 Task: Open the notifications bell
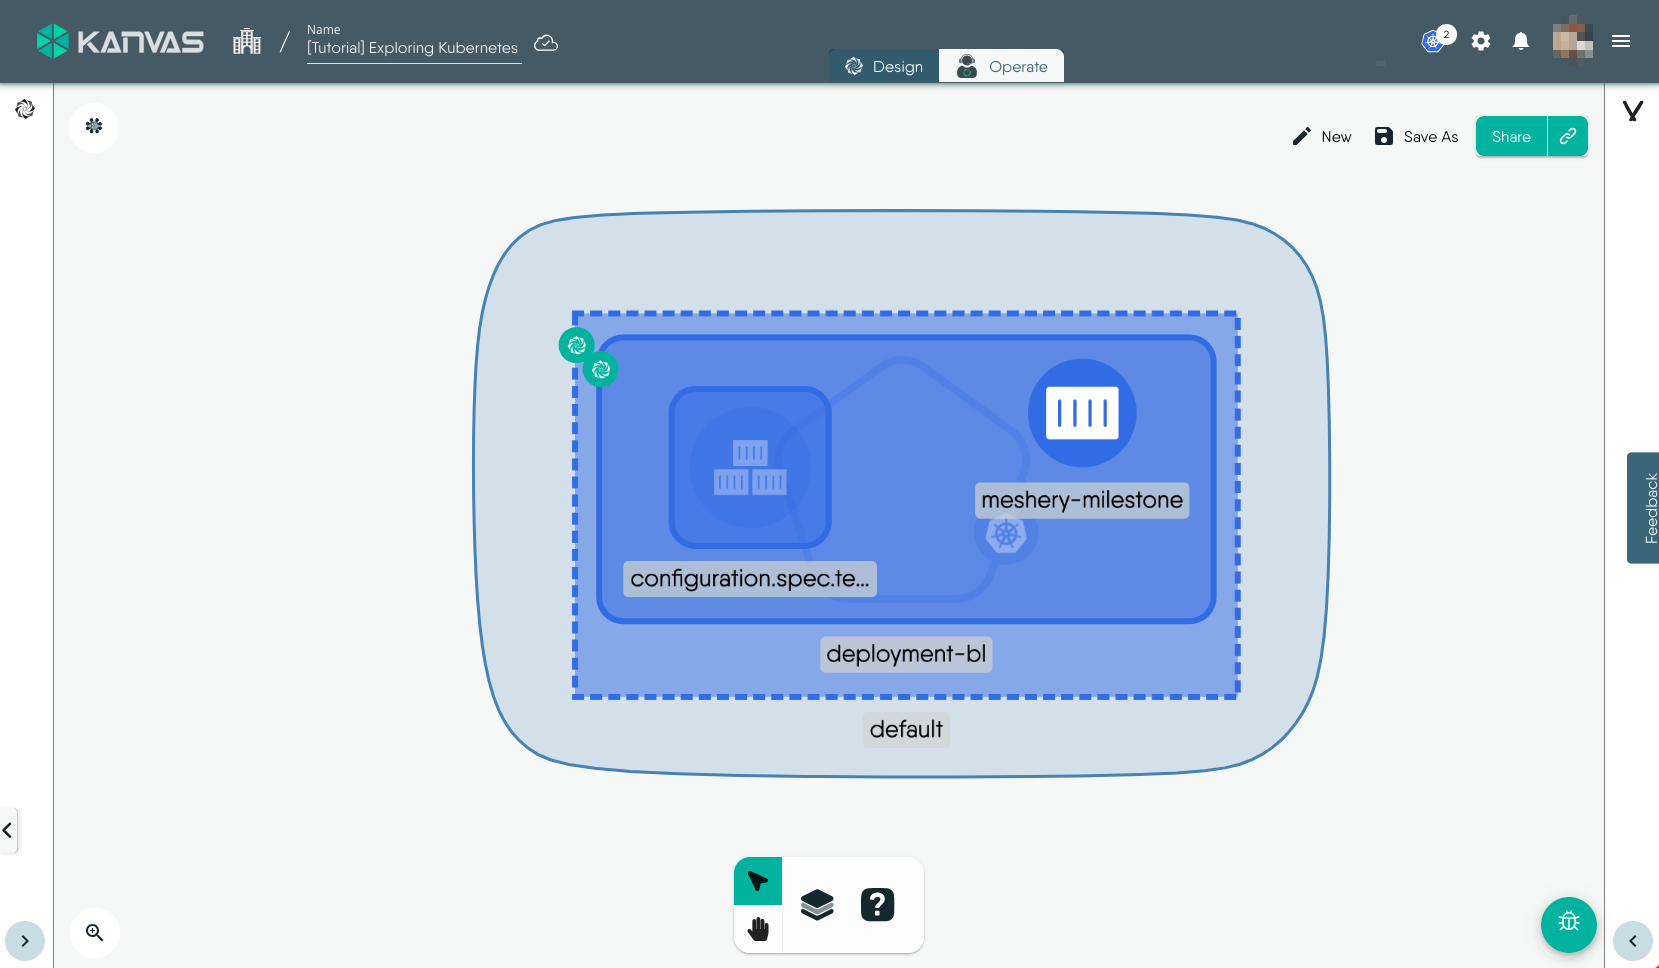[1521, 41]
